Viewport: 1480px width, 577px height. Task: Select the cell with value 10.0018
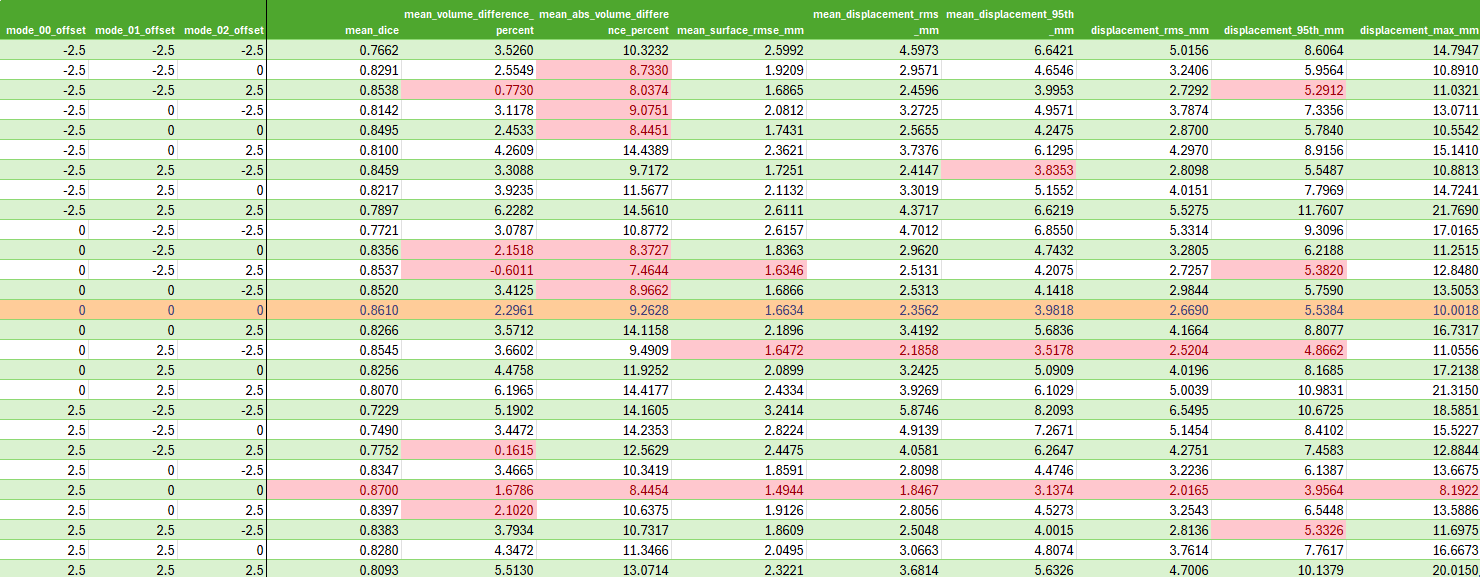click(x=1412, y=310)
